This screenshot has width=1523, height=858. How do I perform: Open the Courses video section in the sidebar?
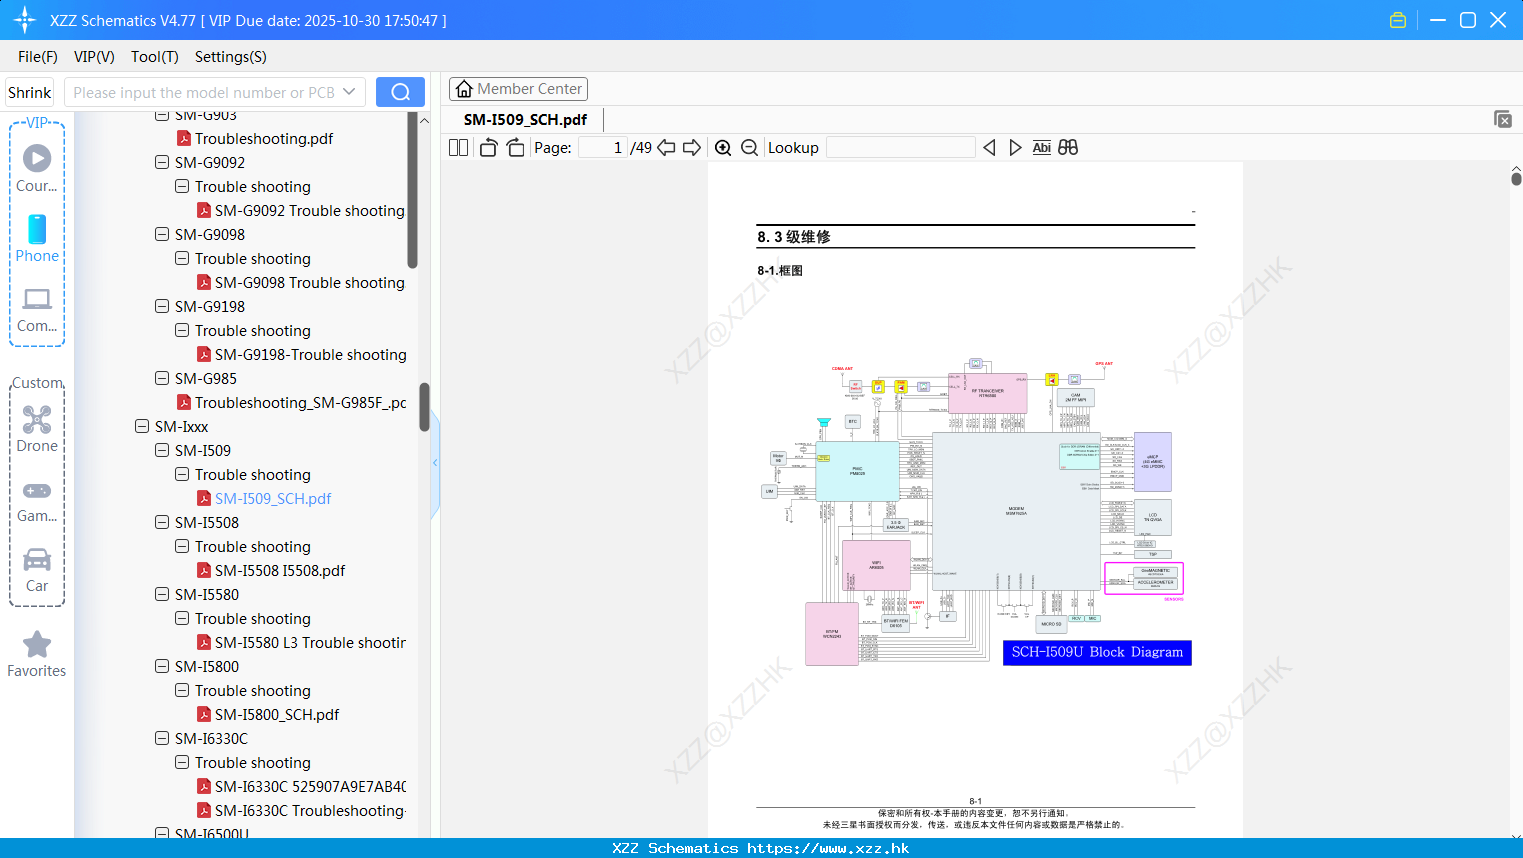(x=37, y=168)
